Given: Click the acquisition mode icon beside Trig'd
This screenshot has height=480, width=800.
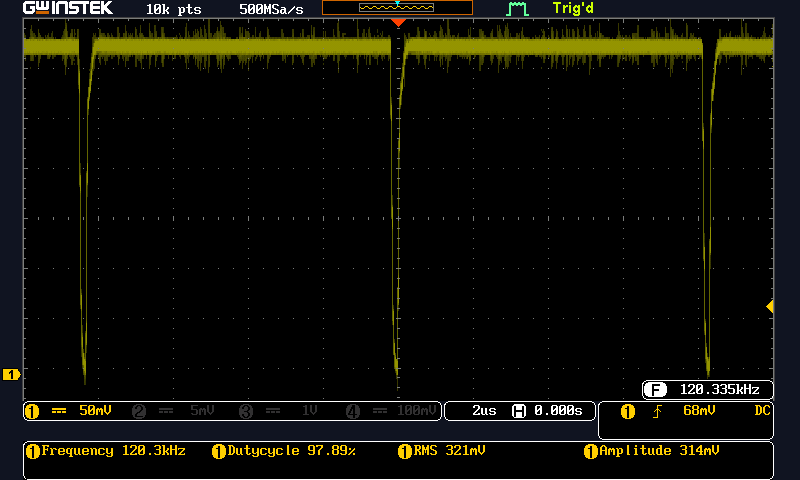Looking at the screenshot, I should [x=517, y=9].
